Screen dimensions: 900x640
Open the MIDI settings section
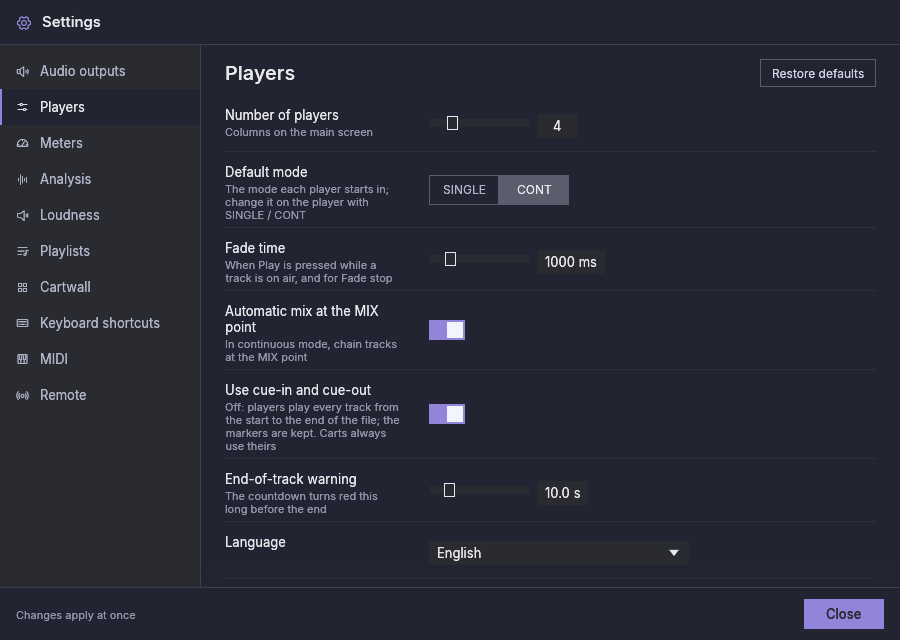(x=100, y=359)
